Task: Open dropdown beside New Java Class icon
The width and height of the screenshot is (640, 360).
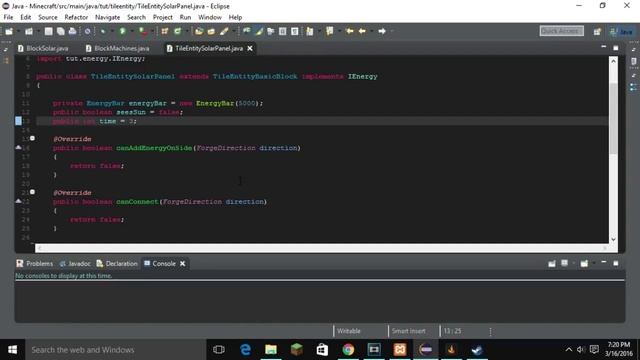Action: pos(187,31)
